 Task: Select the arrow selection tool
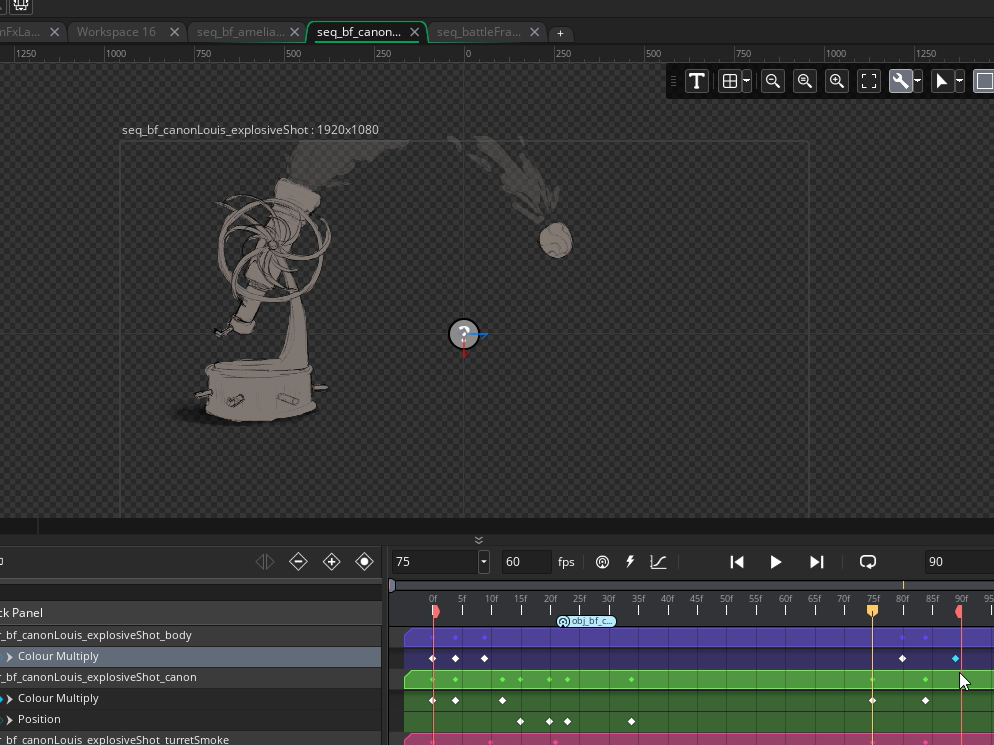click(x=941, y=81)
